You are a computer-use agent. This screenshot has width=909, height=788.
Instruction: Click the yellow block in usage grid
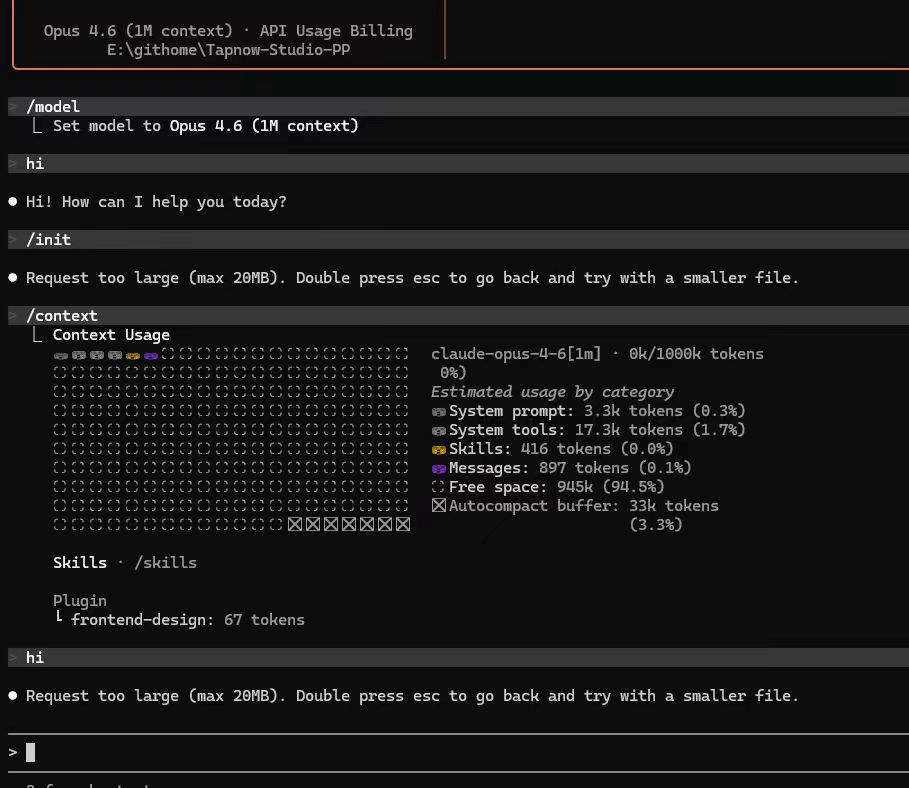[133, 355]
